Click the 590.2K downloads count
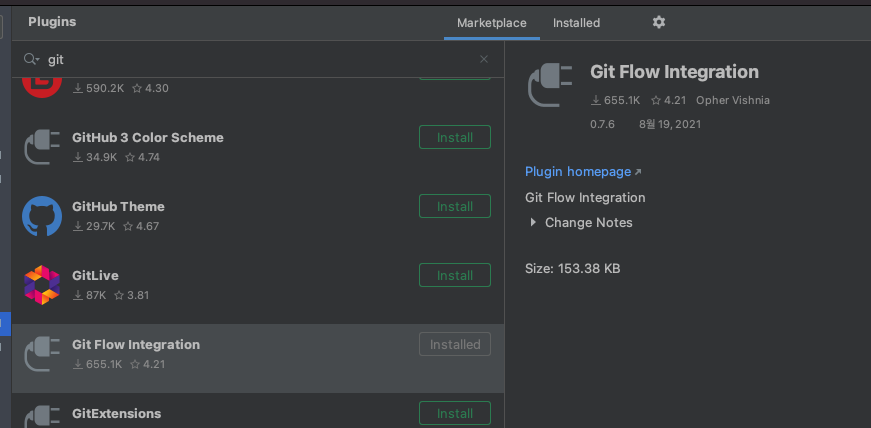 98,88
